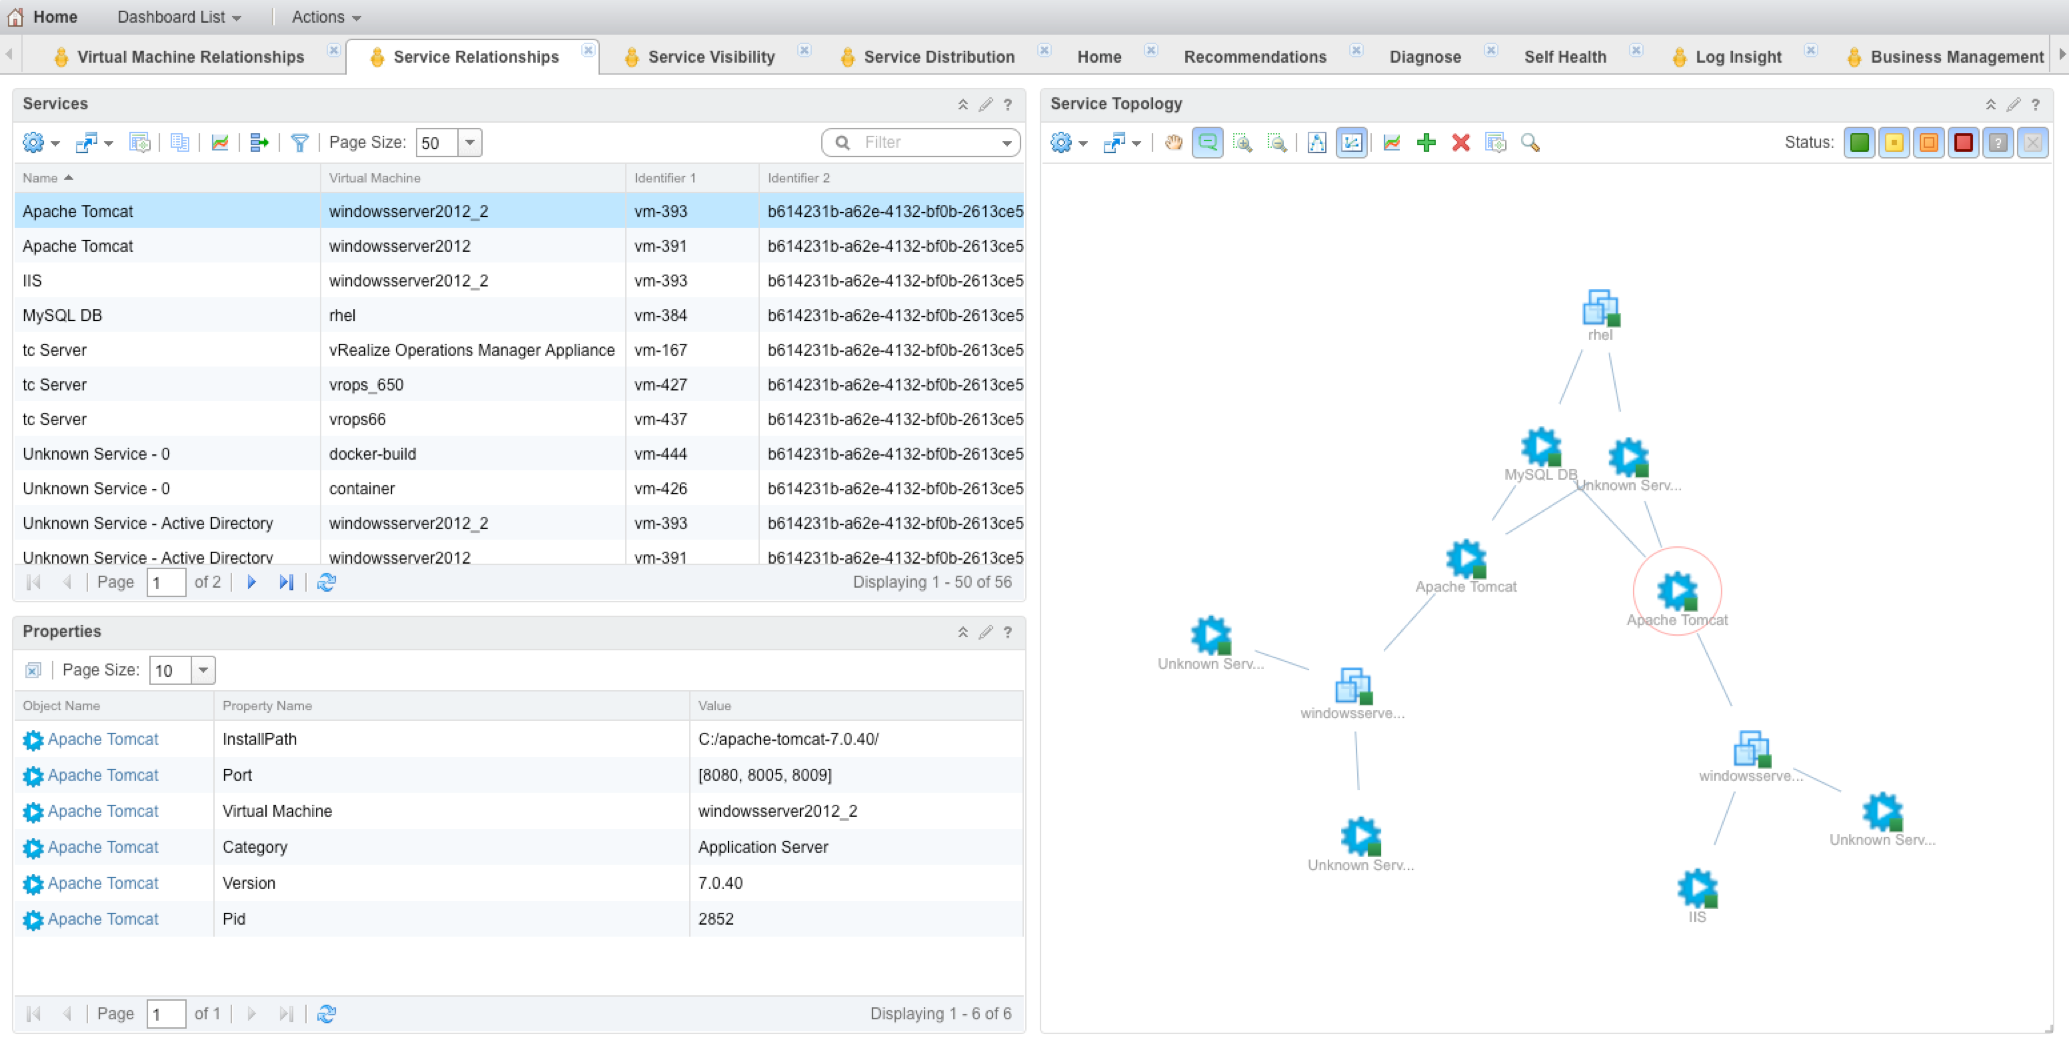Refresh the Services list page
2069x1050 pixels.
pyautogui.click(x=326, y=582)
